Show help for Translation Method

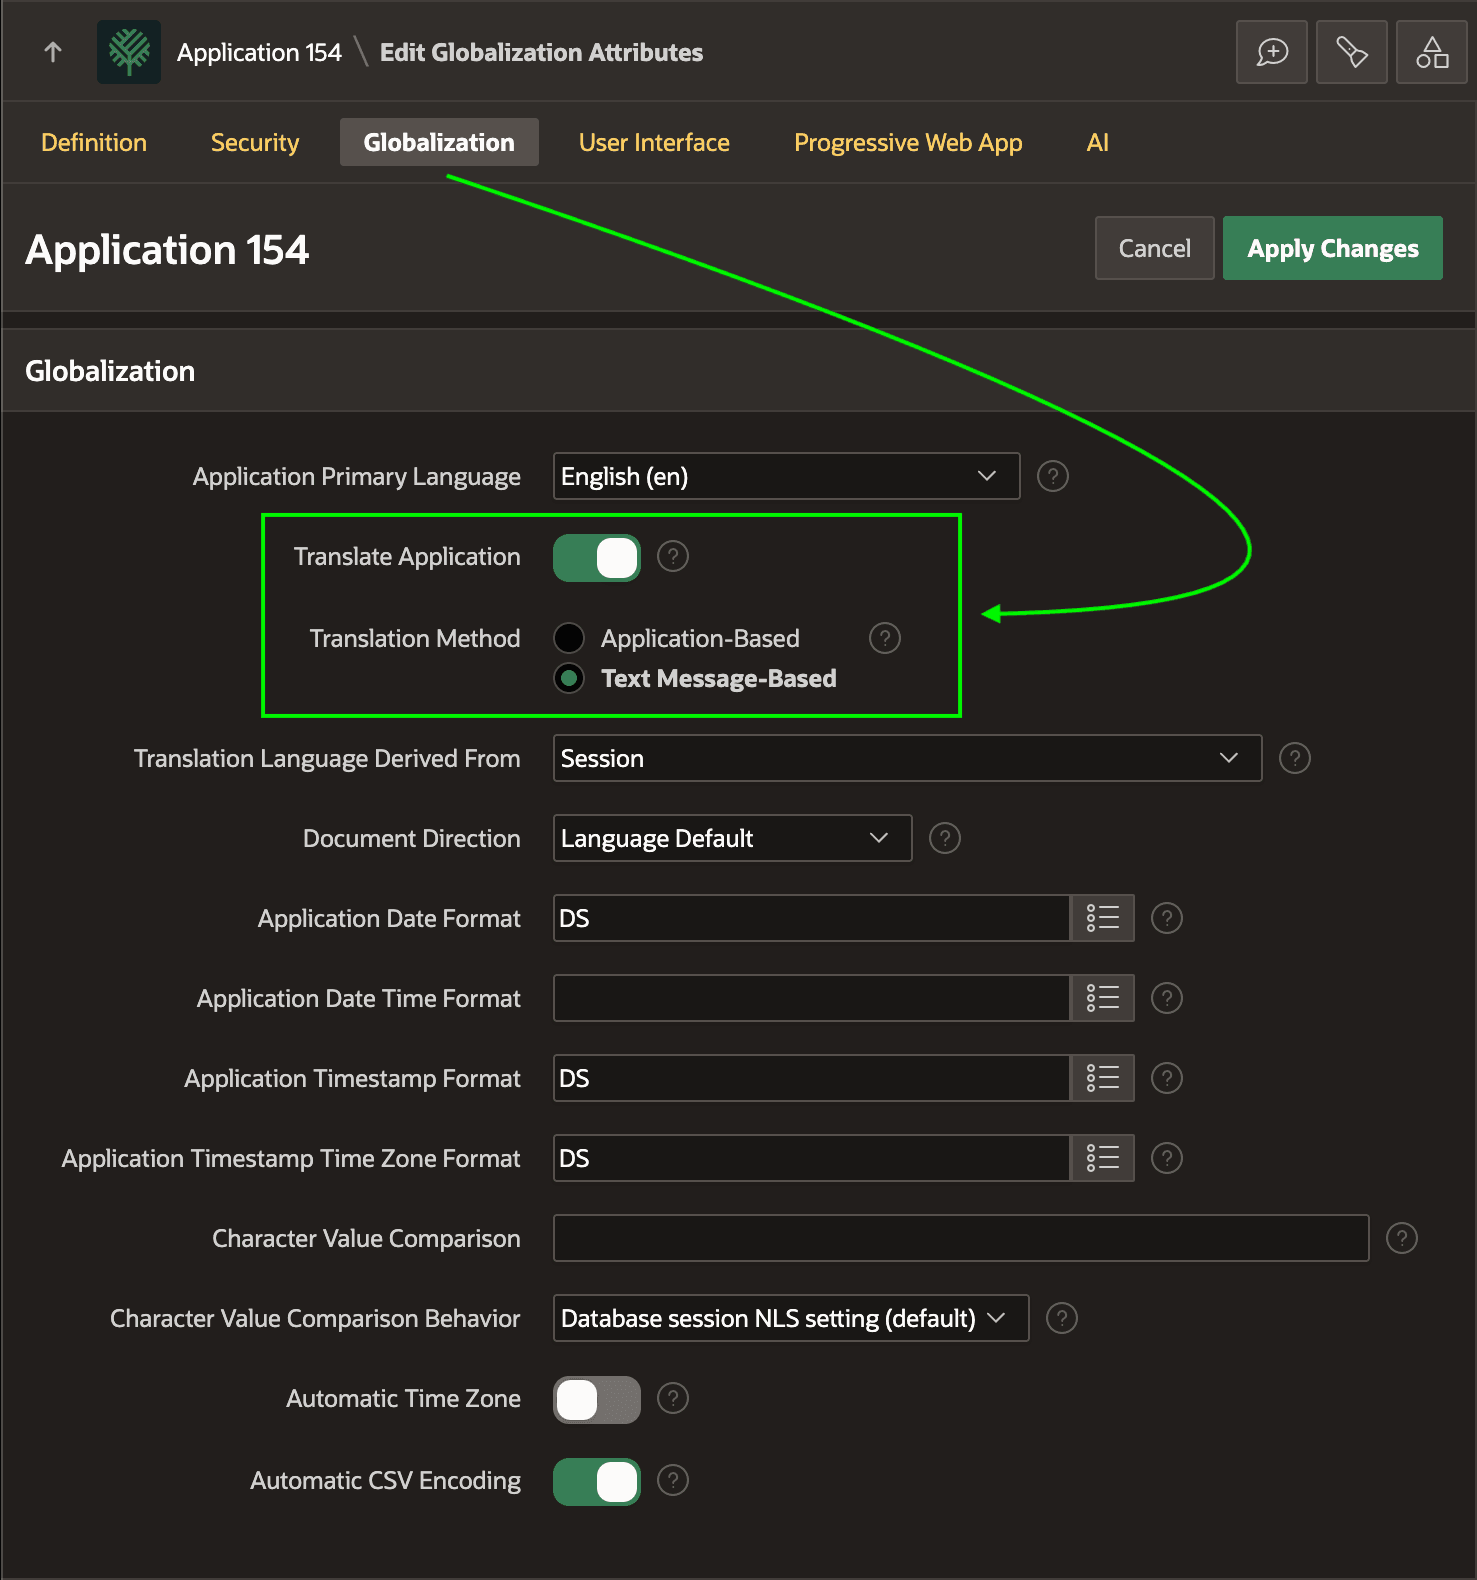coord(885,638)
